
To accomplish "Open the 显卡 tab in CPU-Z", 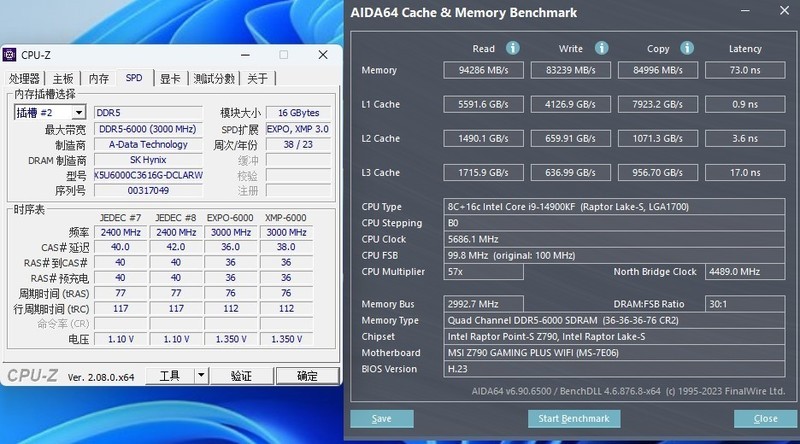I will click(170, 79).
